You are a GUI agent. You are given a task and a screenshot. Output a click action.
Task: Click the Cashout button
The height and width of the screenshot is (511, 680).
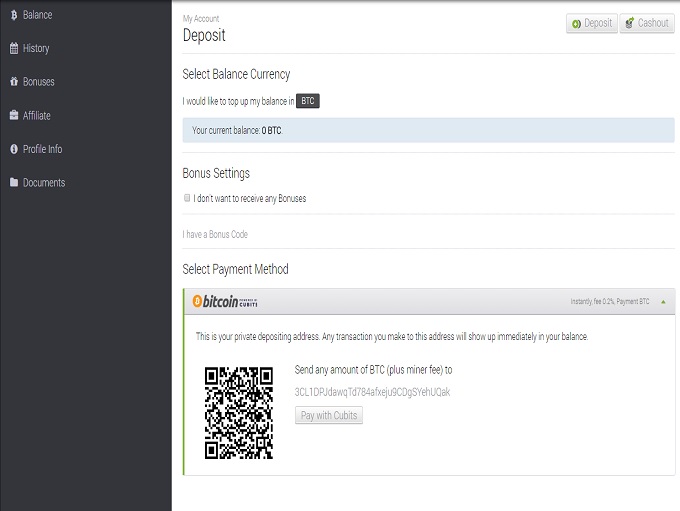coord(647,23)
